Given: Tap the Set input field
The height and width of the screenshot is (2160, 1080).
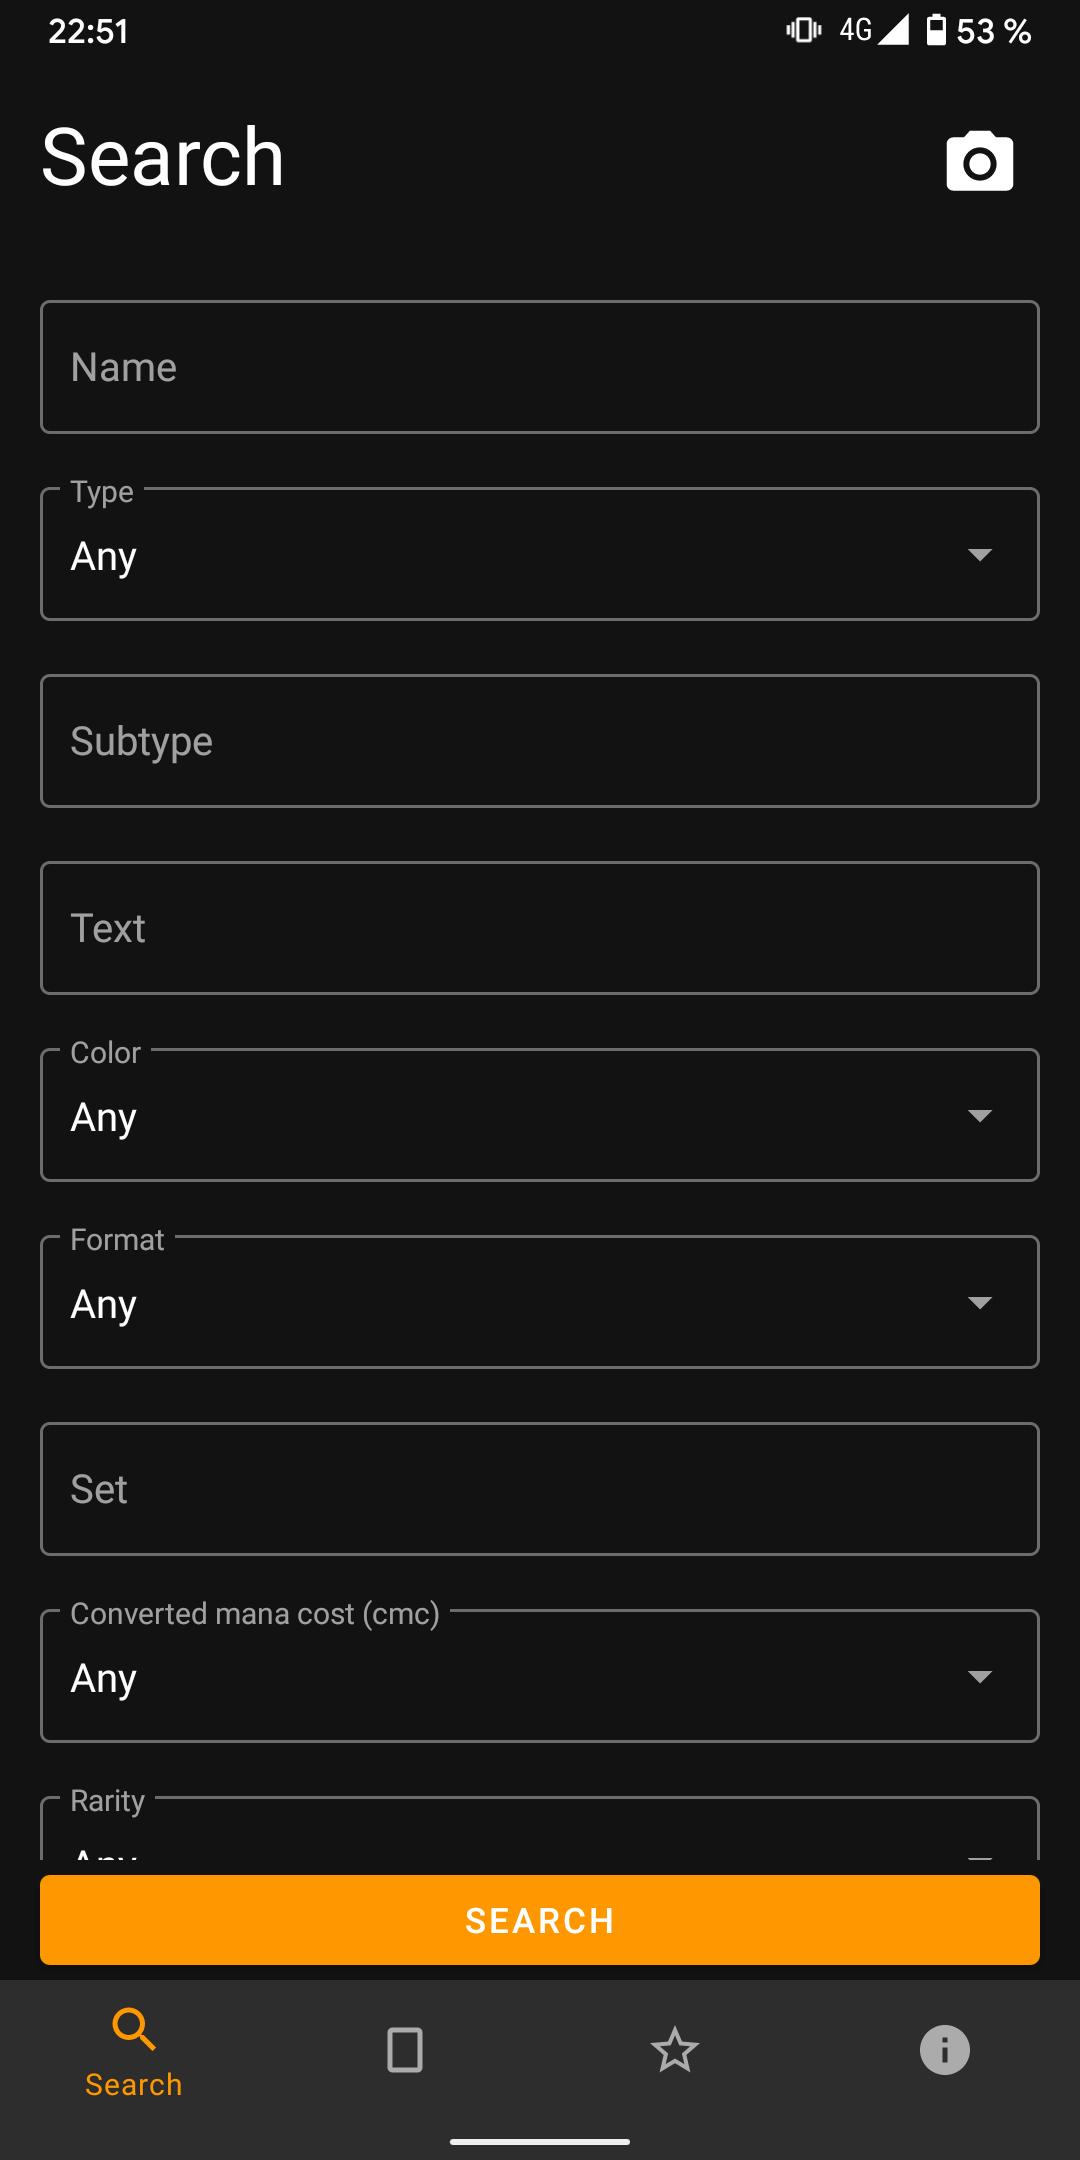Looking at the screenshot, I should point(540,1489).
